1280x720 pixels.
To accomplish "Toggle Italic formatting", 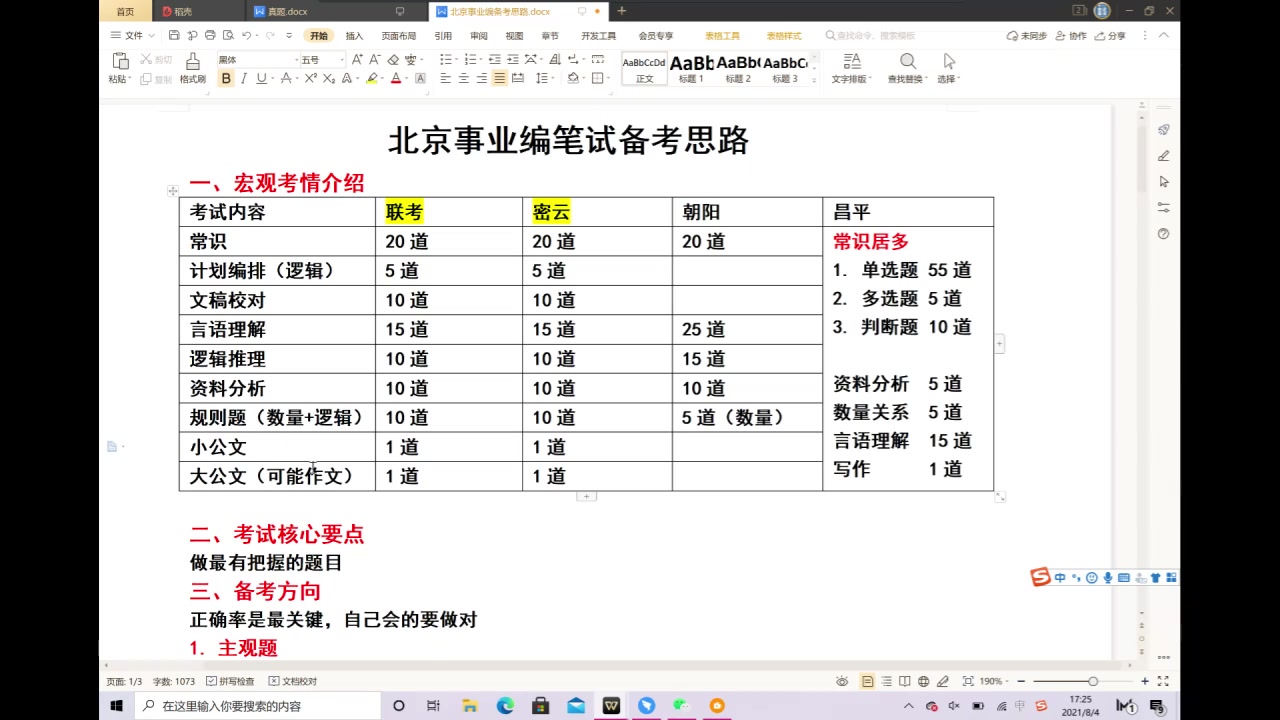I will pyautogui.click(x=243, y=78).
